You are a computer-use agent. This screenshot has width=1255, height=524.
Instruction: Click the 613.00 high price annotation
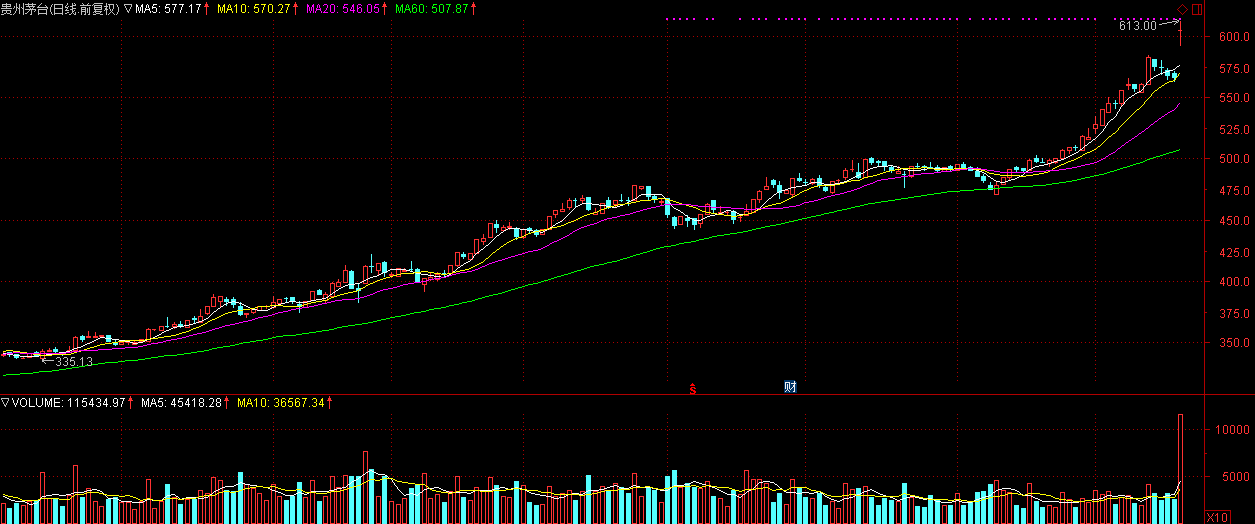tap(1137, 26)
